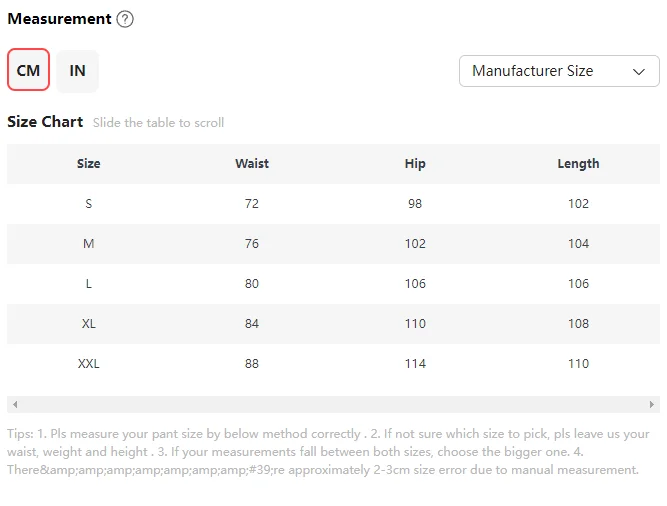This screenshot has width=667, height=506.
Task: Open the Manufacturer Size dropdown
Action: click(559, 71)
